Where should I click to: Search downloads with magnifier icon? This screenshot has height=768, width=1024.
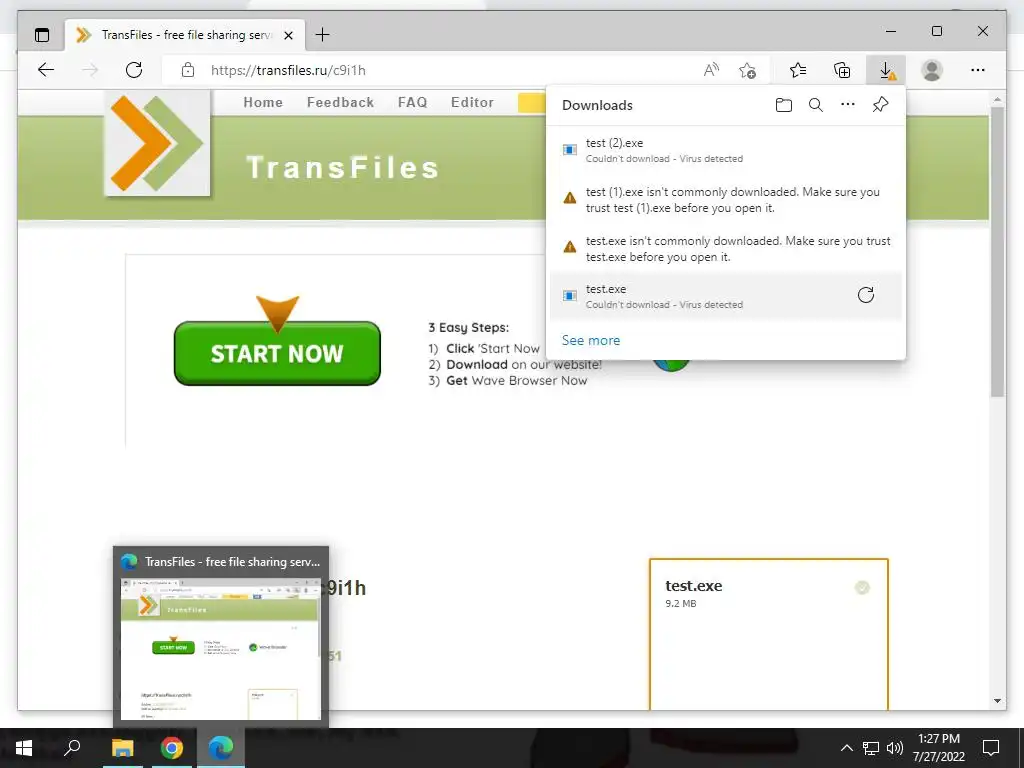tap(816, 105)
